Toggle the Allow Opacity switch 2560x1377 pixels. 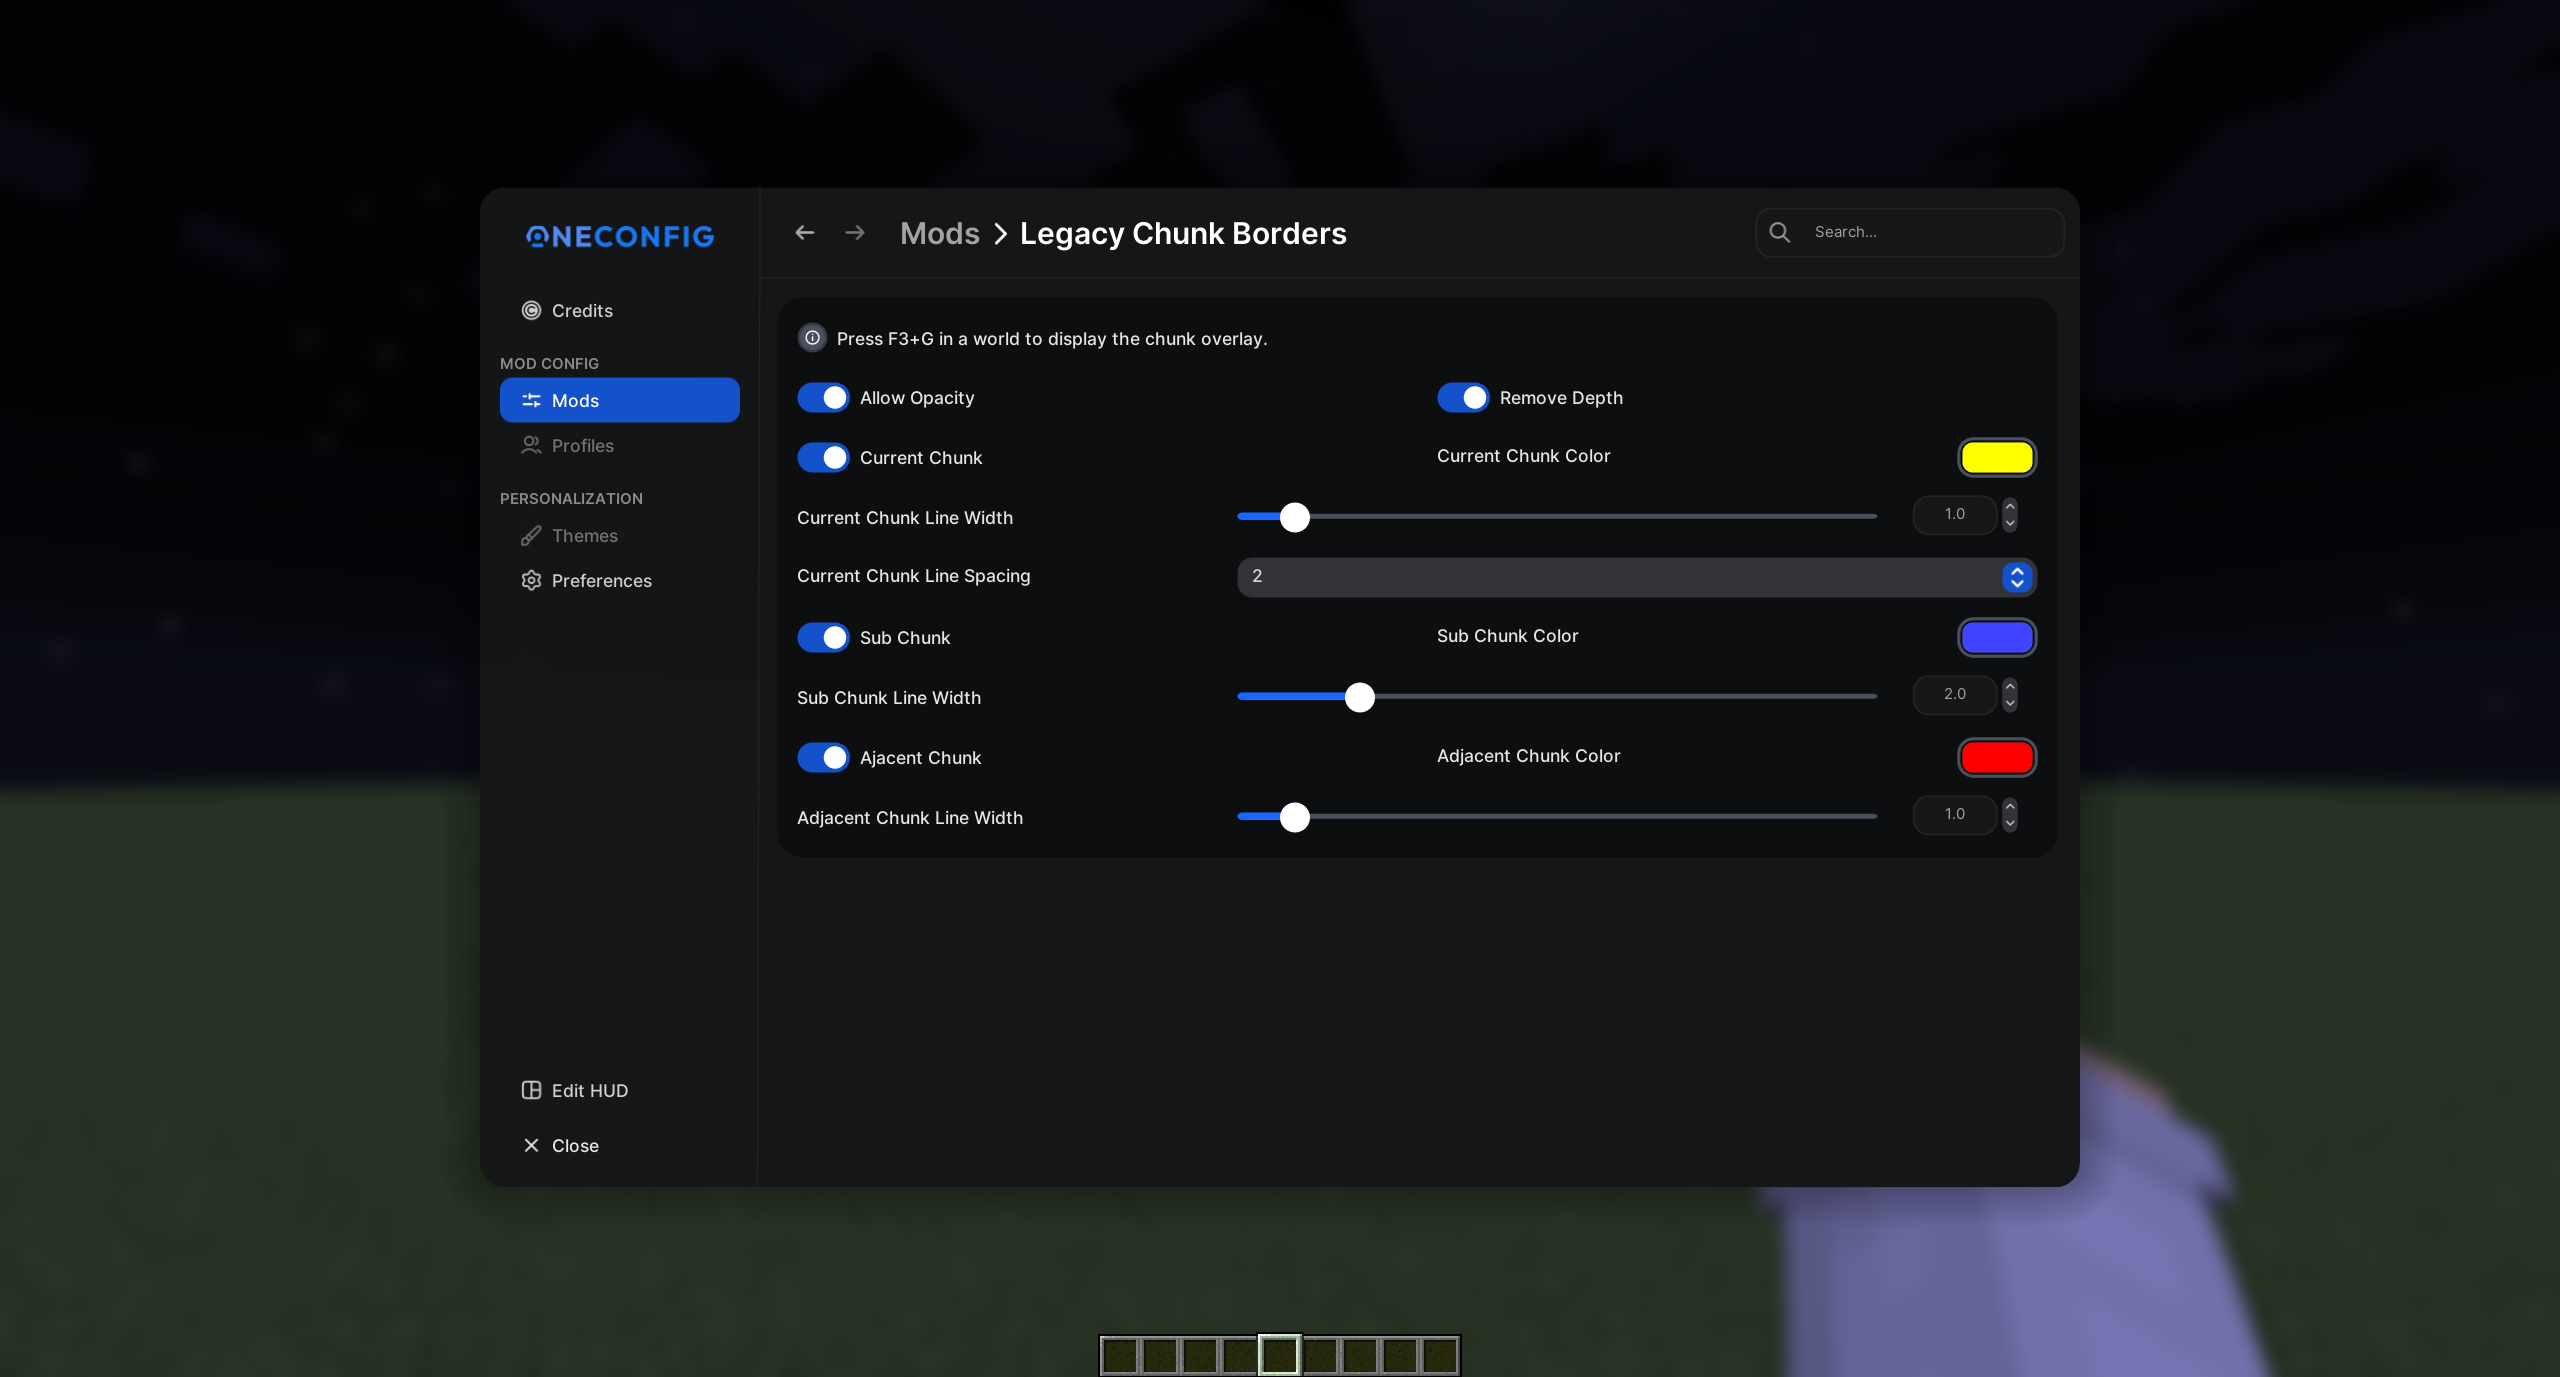(824, 397)
